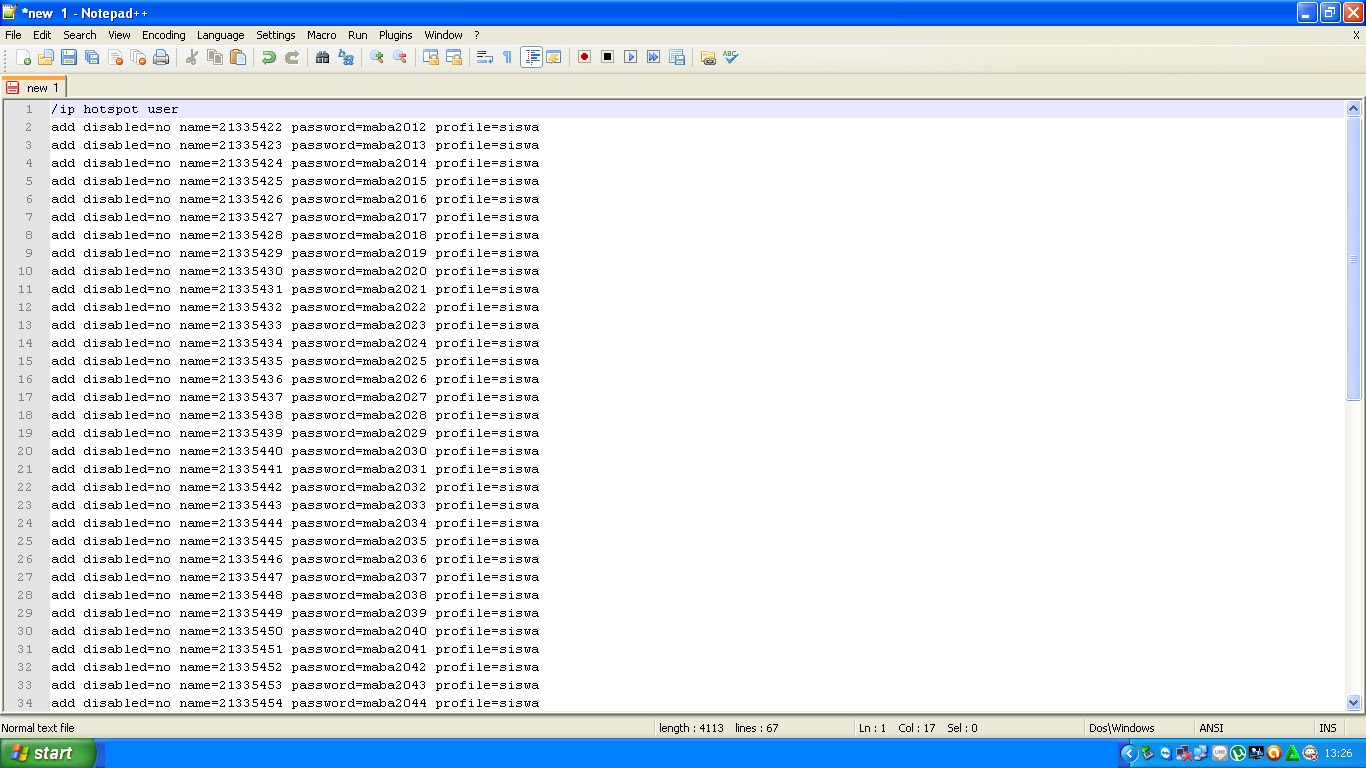Open the Macro menu
This screenshot has width=1366, height=768.
tap(322, 35)
